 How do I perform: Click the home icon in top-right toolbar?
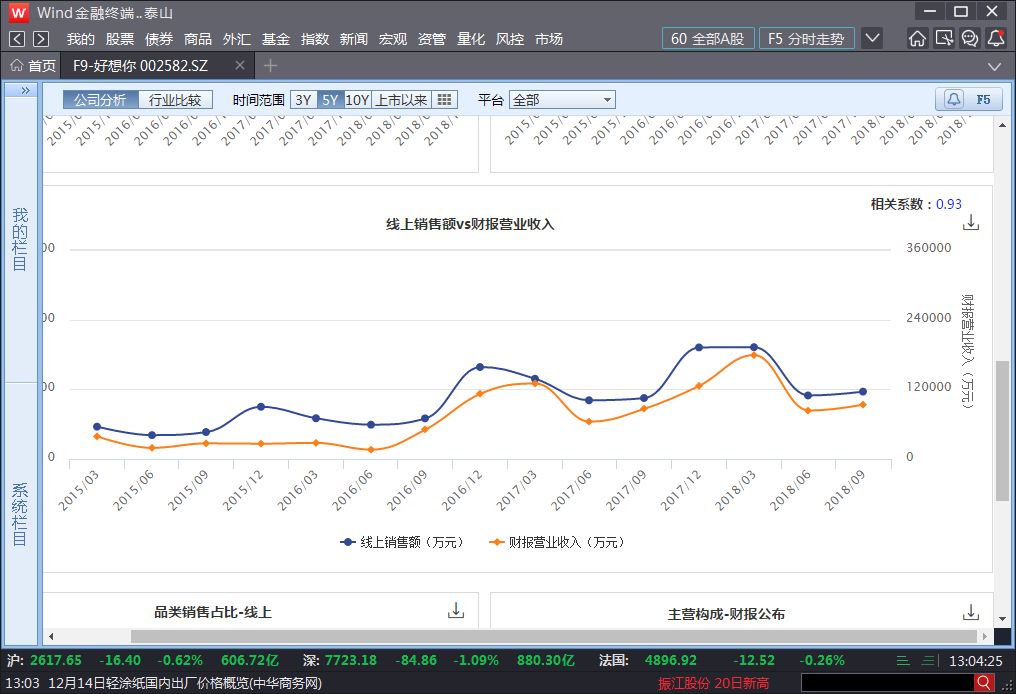(917, 39)
